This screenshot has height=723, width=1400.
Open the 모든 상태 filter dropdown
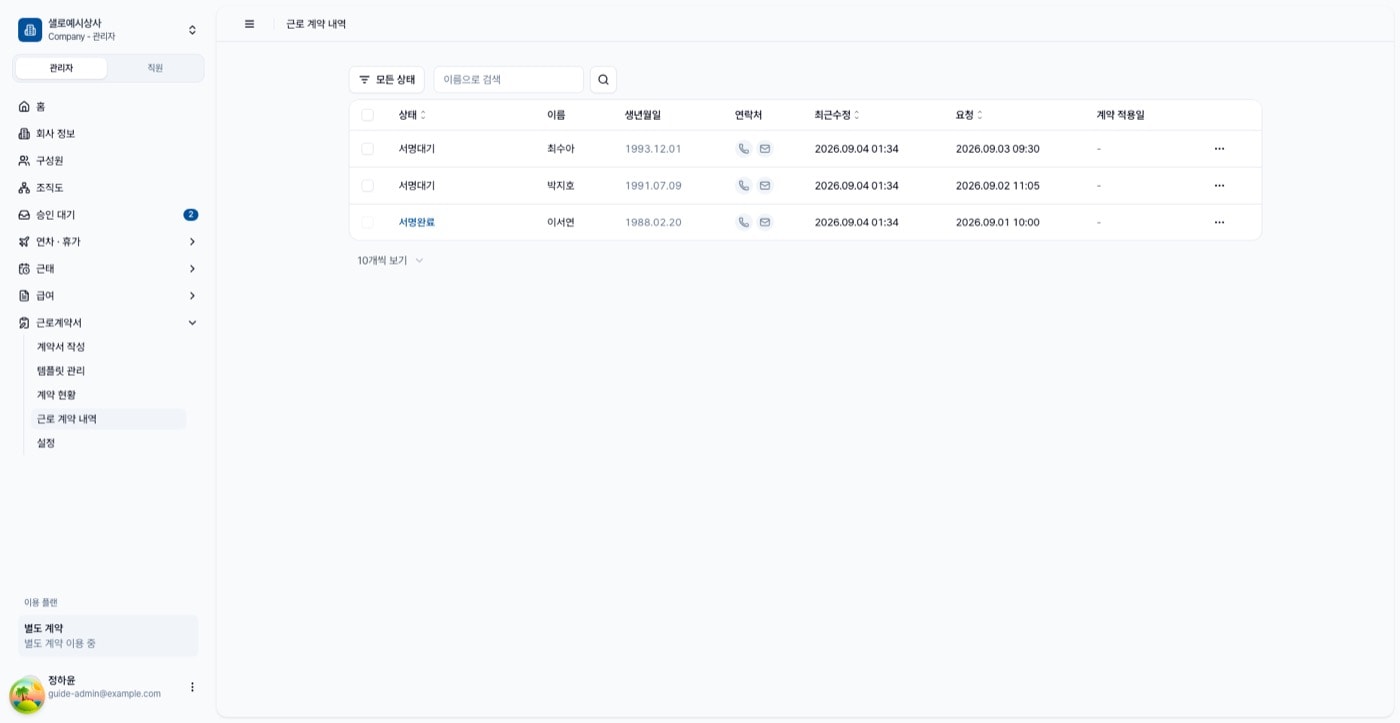(387, 80)
